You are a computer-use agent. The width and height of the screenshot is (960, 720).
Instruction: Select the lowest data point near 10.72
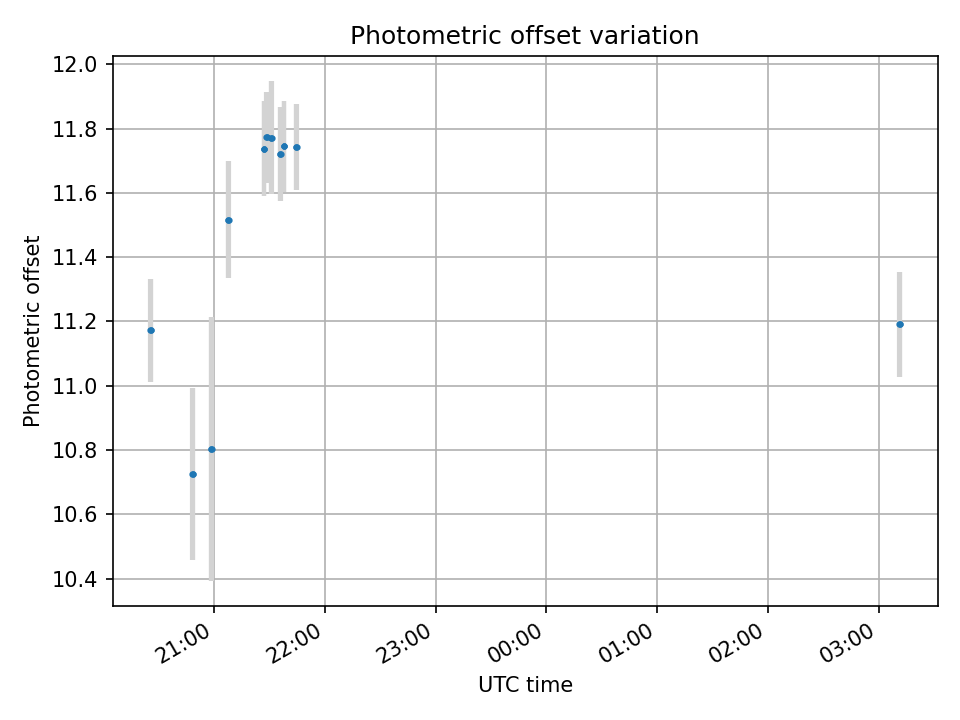click(x=193, y=474)
